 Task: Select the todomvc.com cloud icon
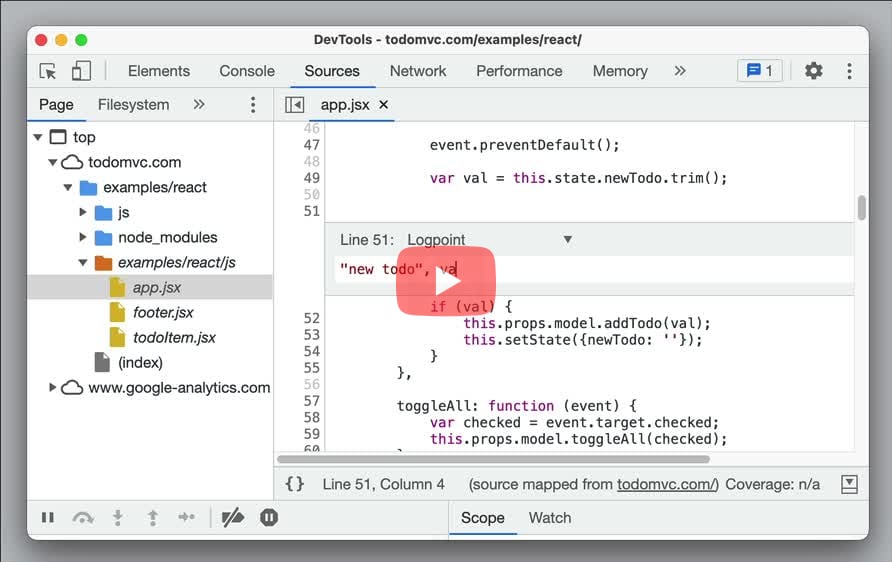[72, 162]
